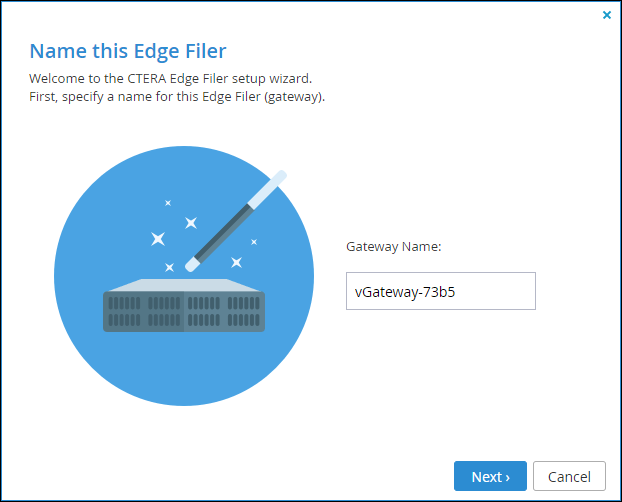The width and height of the screenshot is (622, 502).
Task: Click the Gateway Name label
Action: click(394, 247)
